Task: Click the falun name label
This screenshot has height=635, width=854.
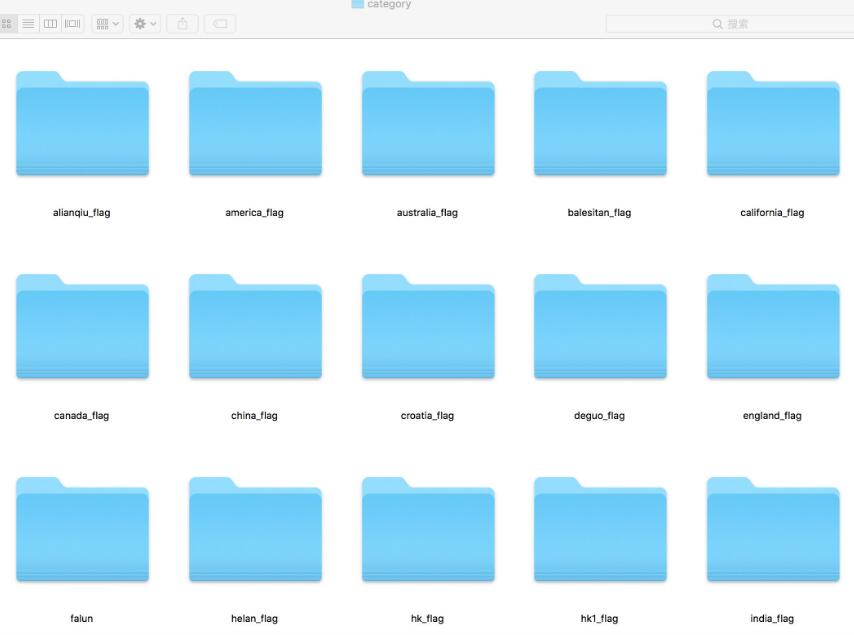Action: coord(82,619)
